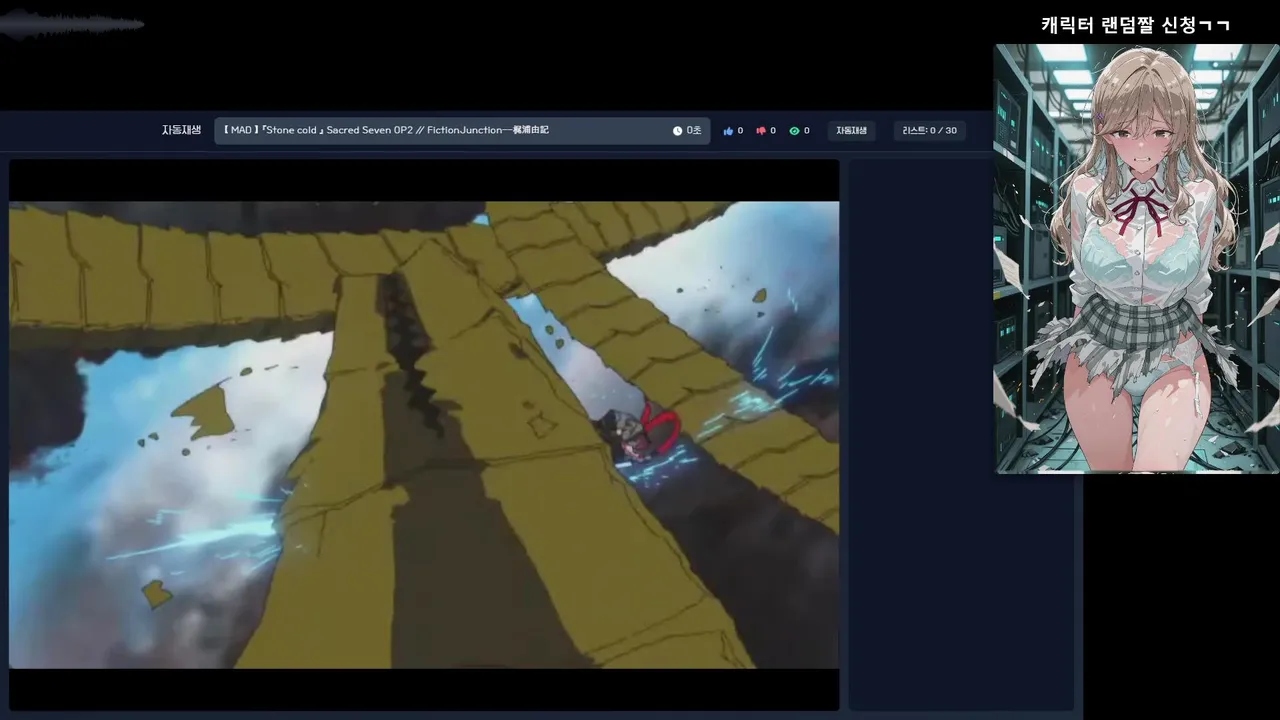Click the thumbs-up like icon
Viewport: 1280px width, 720px height.
point(728,131)
